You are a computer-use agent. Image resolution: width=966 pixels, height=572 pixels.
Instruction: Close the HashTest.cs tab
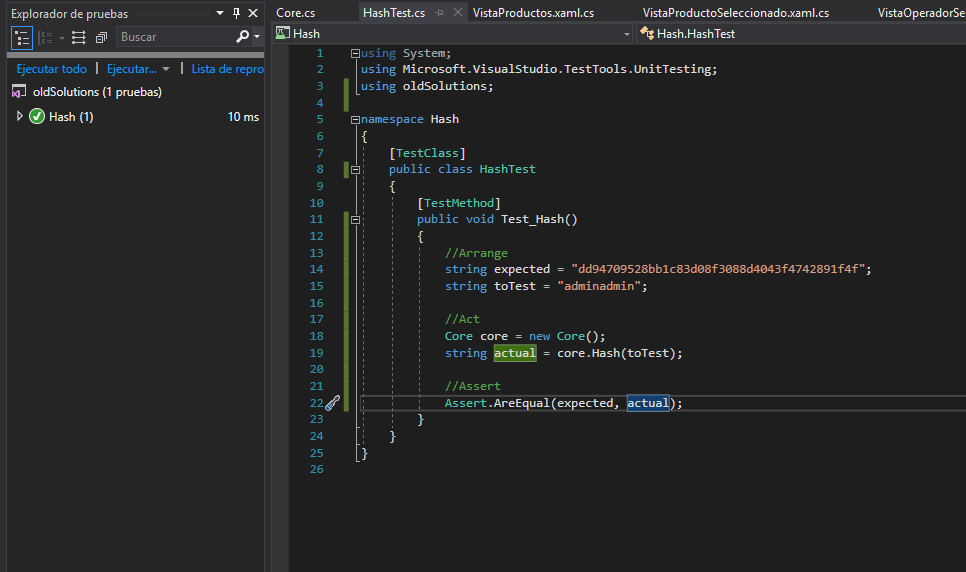click(x=457, y=13)
